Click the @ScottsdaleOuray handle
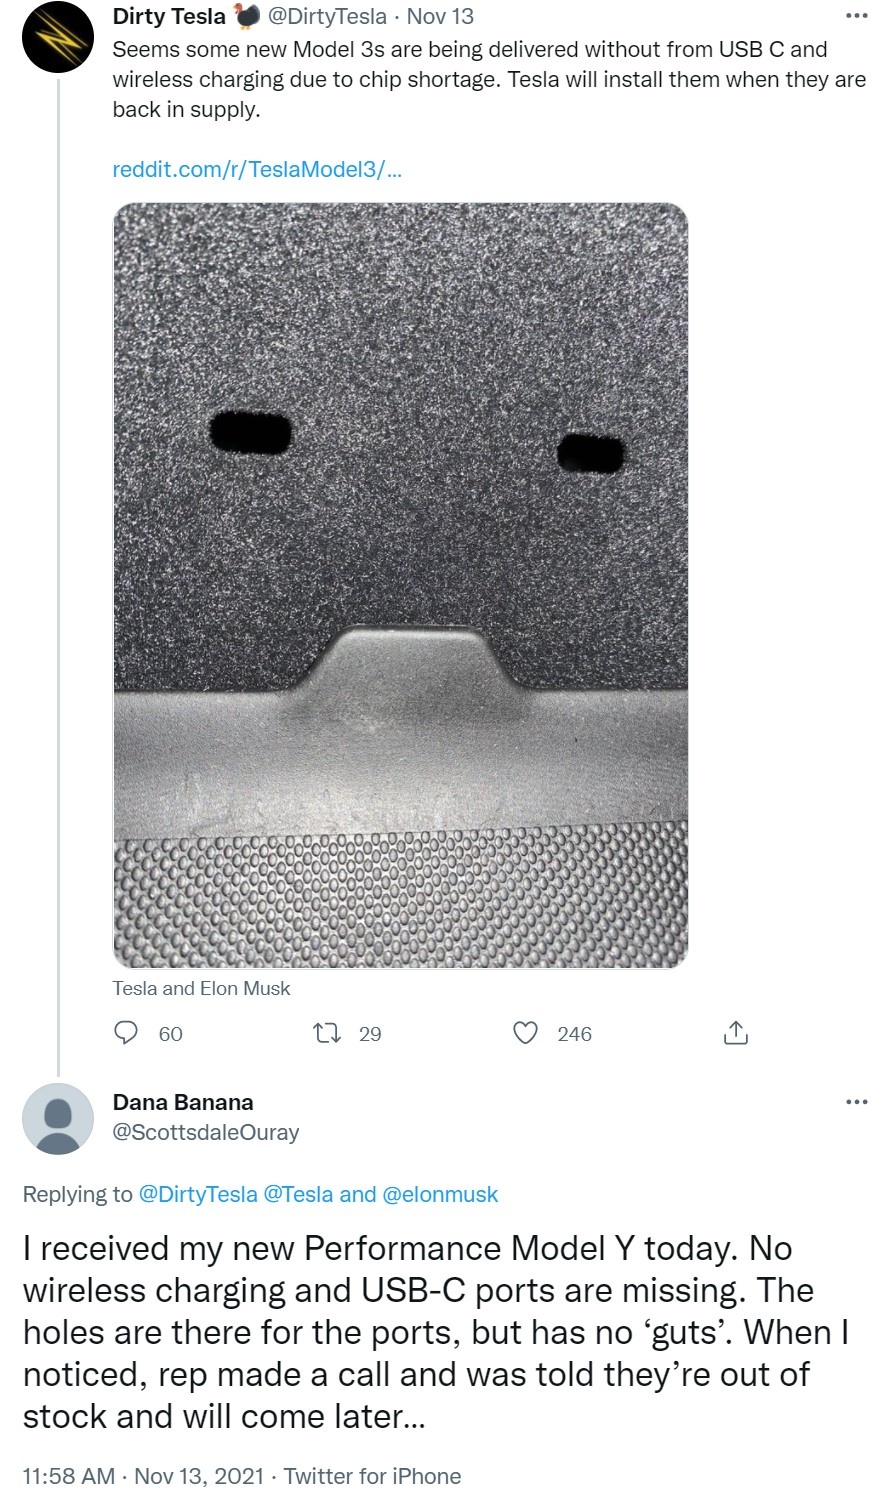This screenshot has width=896, height=1504. (206, 1132)
